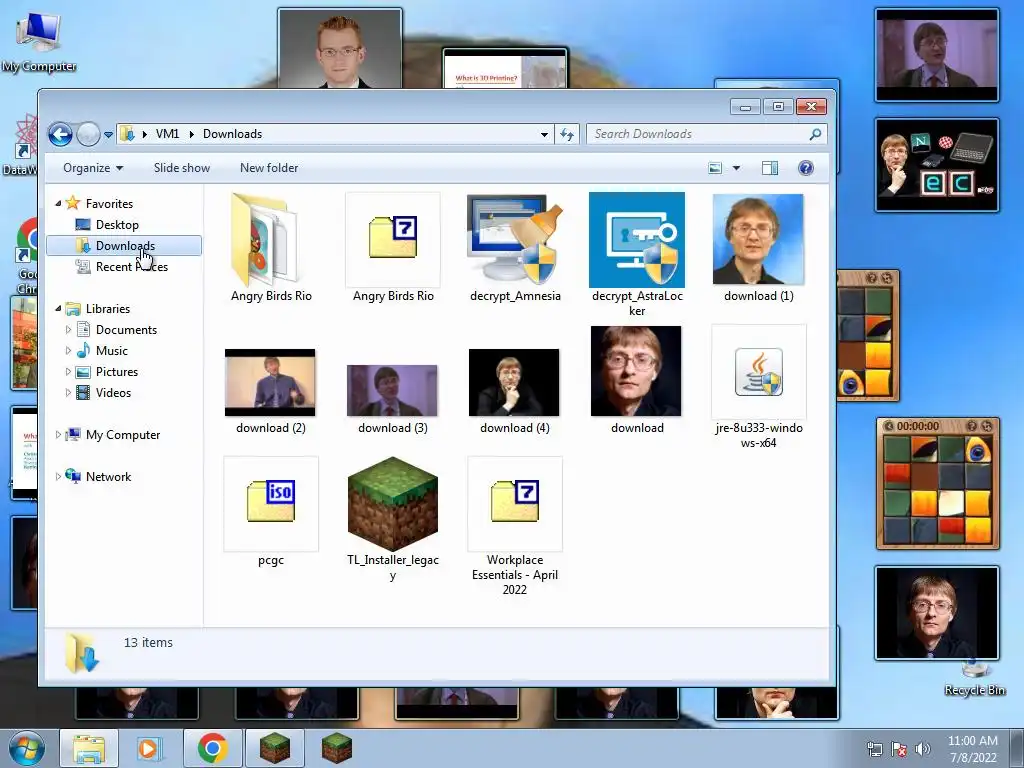Viewport: 1024px width, 768px height.
Task: Refresh the Downloads folder view
Action: (x=566, y=135)
